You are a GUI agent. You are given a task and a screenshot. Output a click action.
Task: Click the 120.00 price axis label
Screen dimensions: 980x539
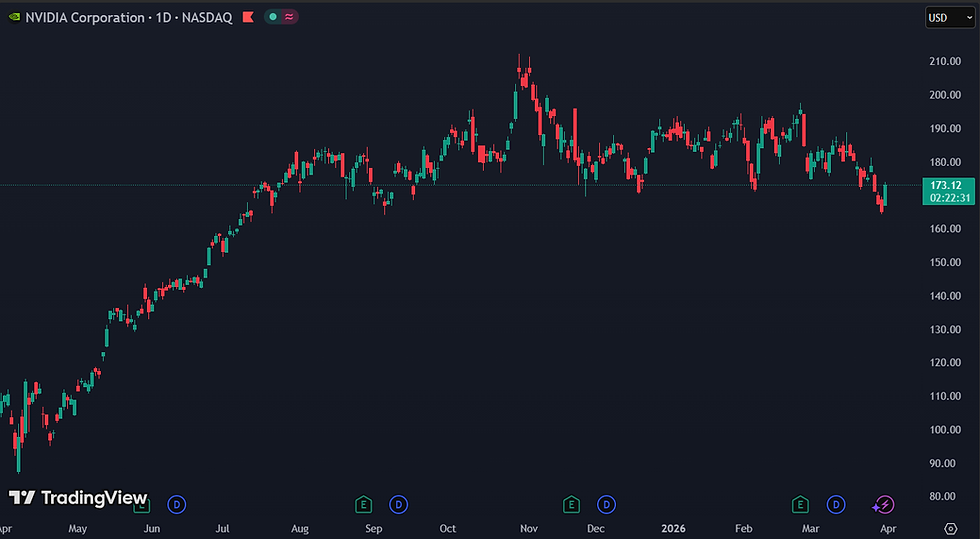pyautogui.click(x=946, y=363)
